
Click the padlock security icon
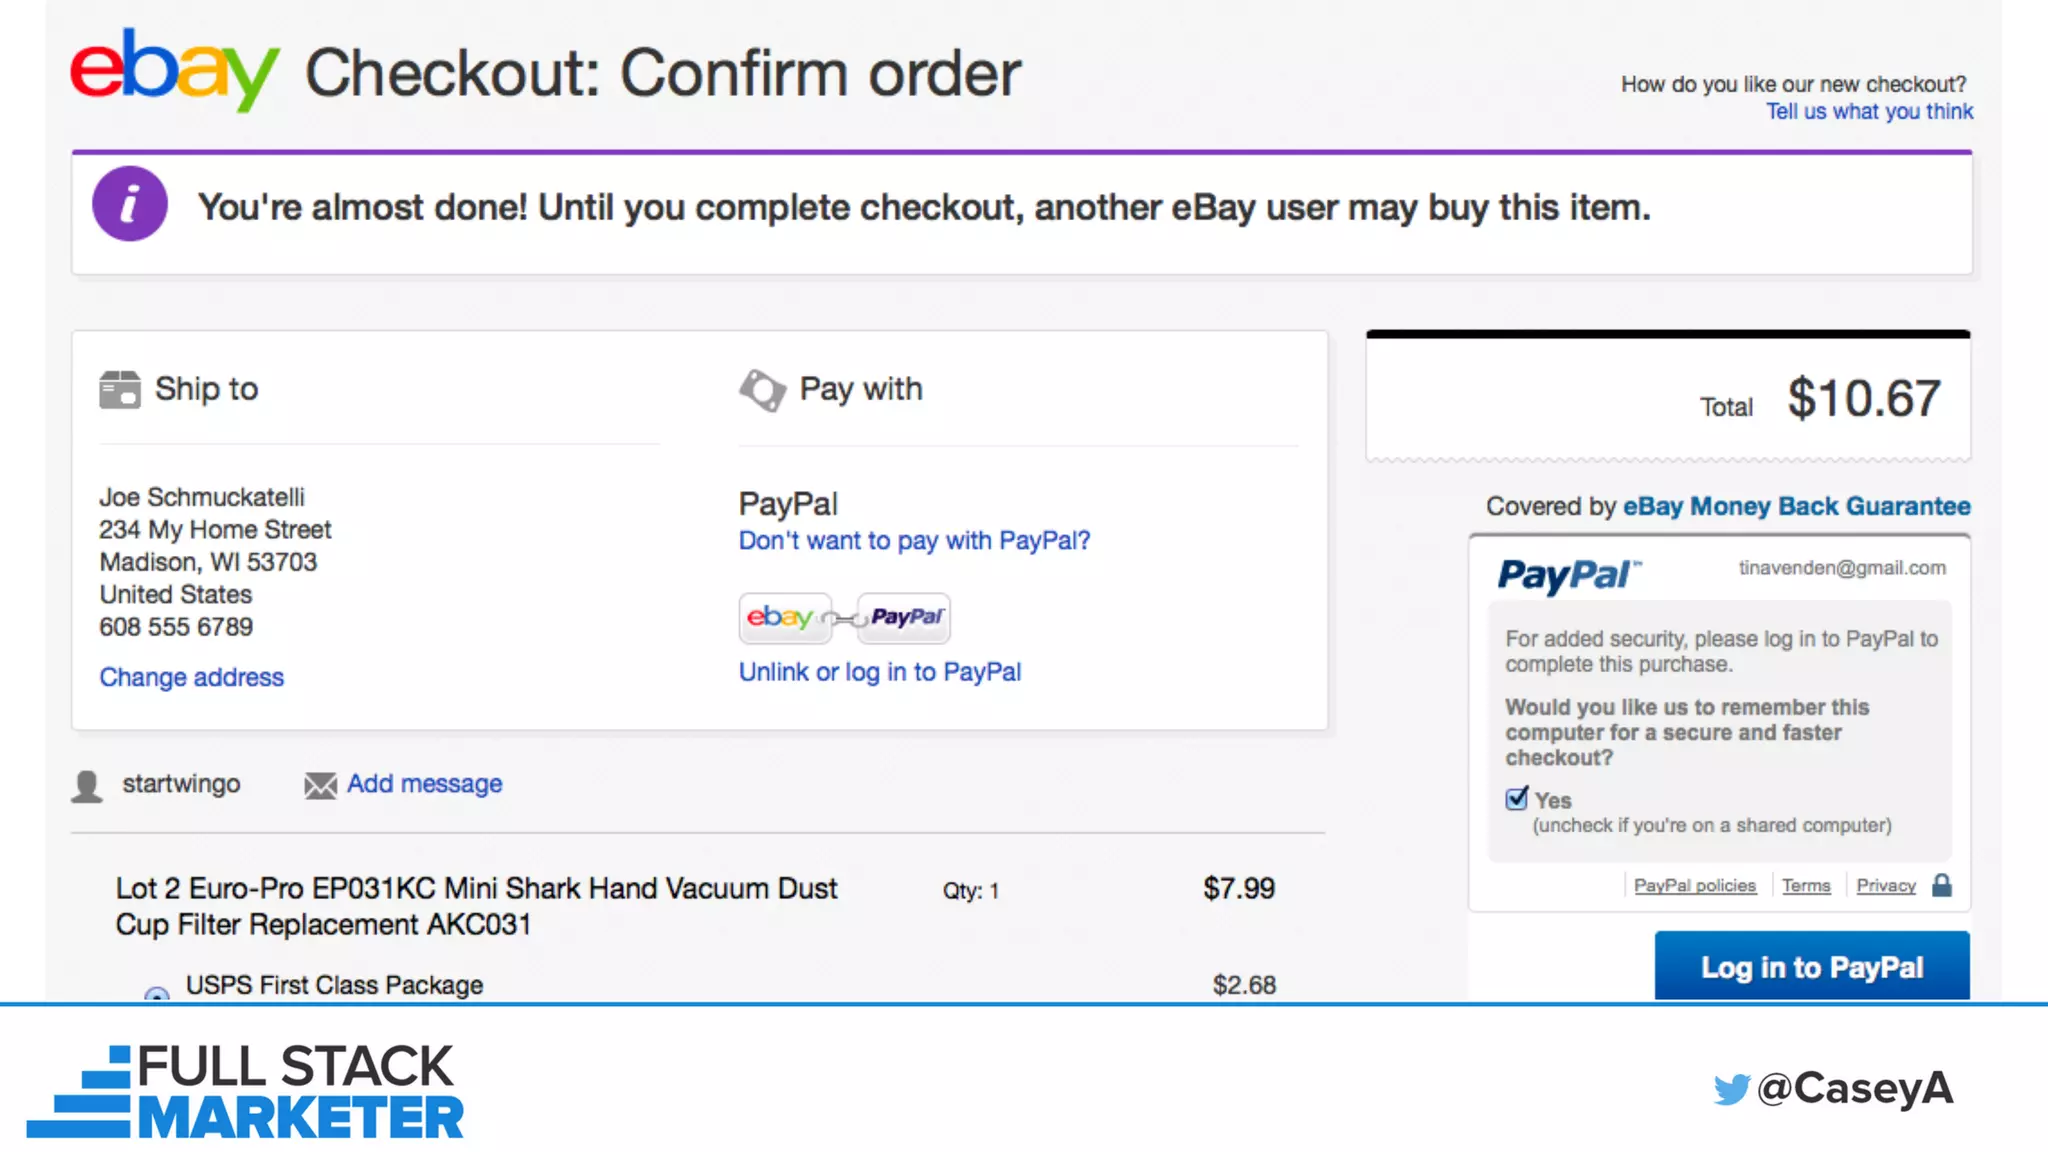(x=1941, y=885)
